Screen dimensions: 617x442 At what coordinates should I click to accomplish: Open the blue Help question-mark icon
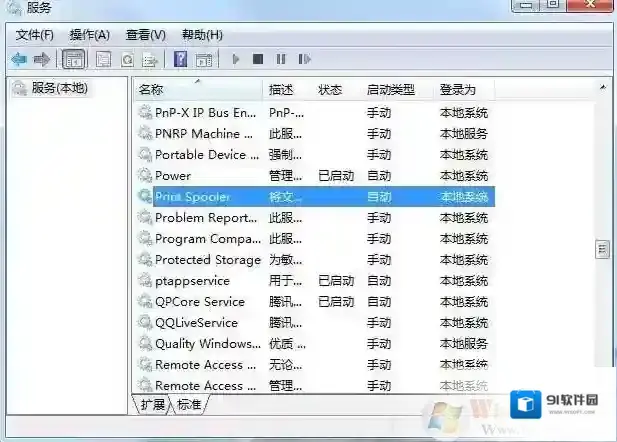(x=180, y=60)
